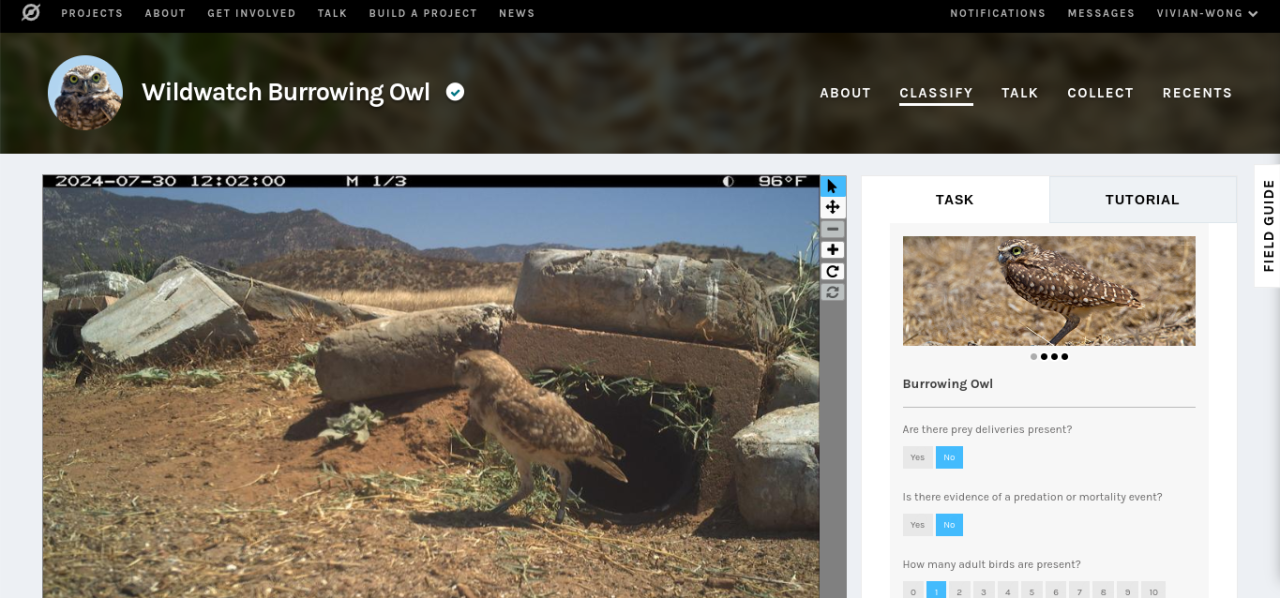Select the pointer annotate tool
Image resolution: width=1280 pixels, height=598 pixels.
point(833,186)
